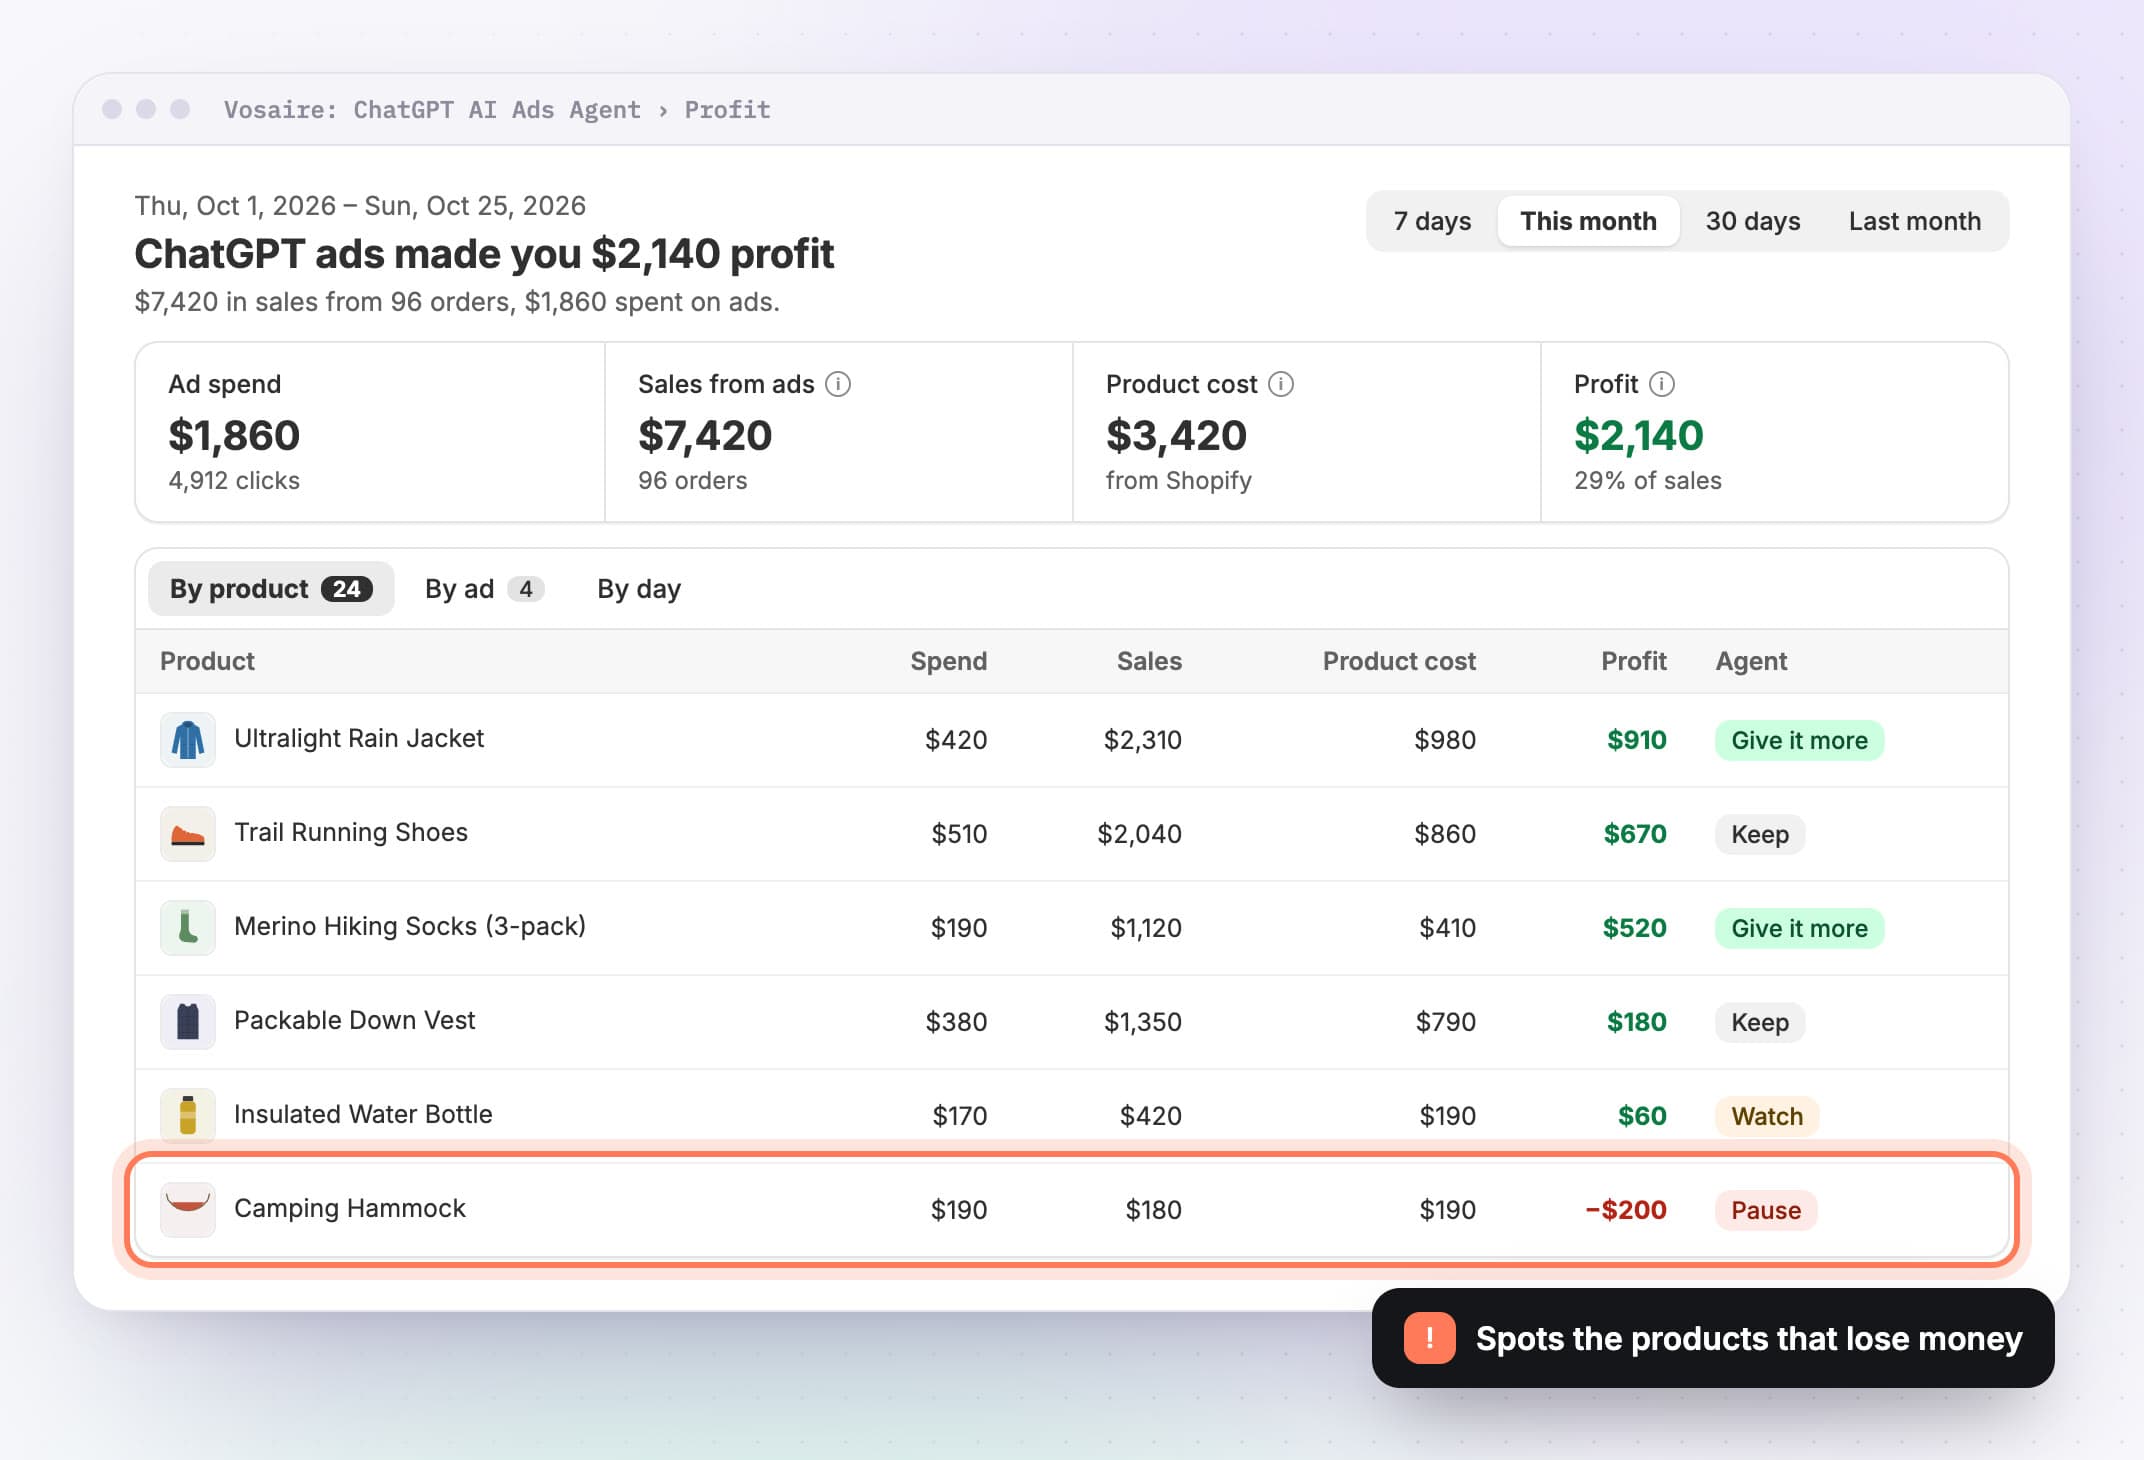2144x1460 pixels.
Task: Switch to the Last month range
Action: (x=1914, y=221)
